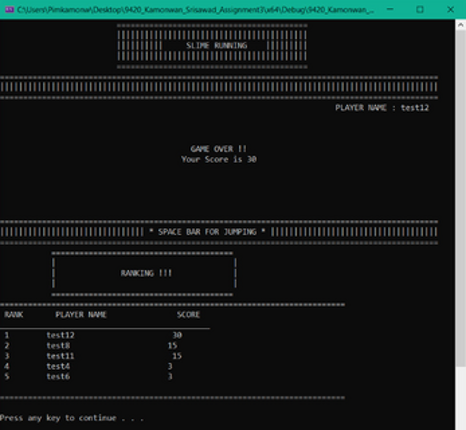Click the score 3 in test4 row

[x=170, y=366]
